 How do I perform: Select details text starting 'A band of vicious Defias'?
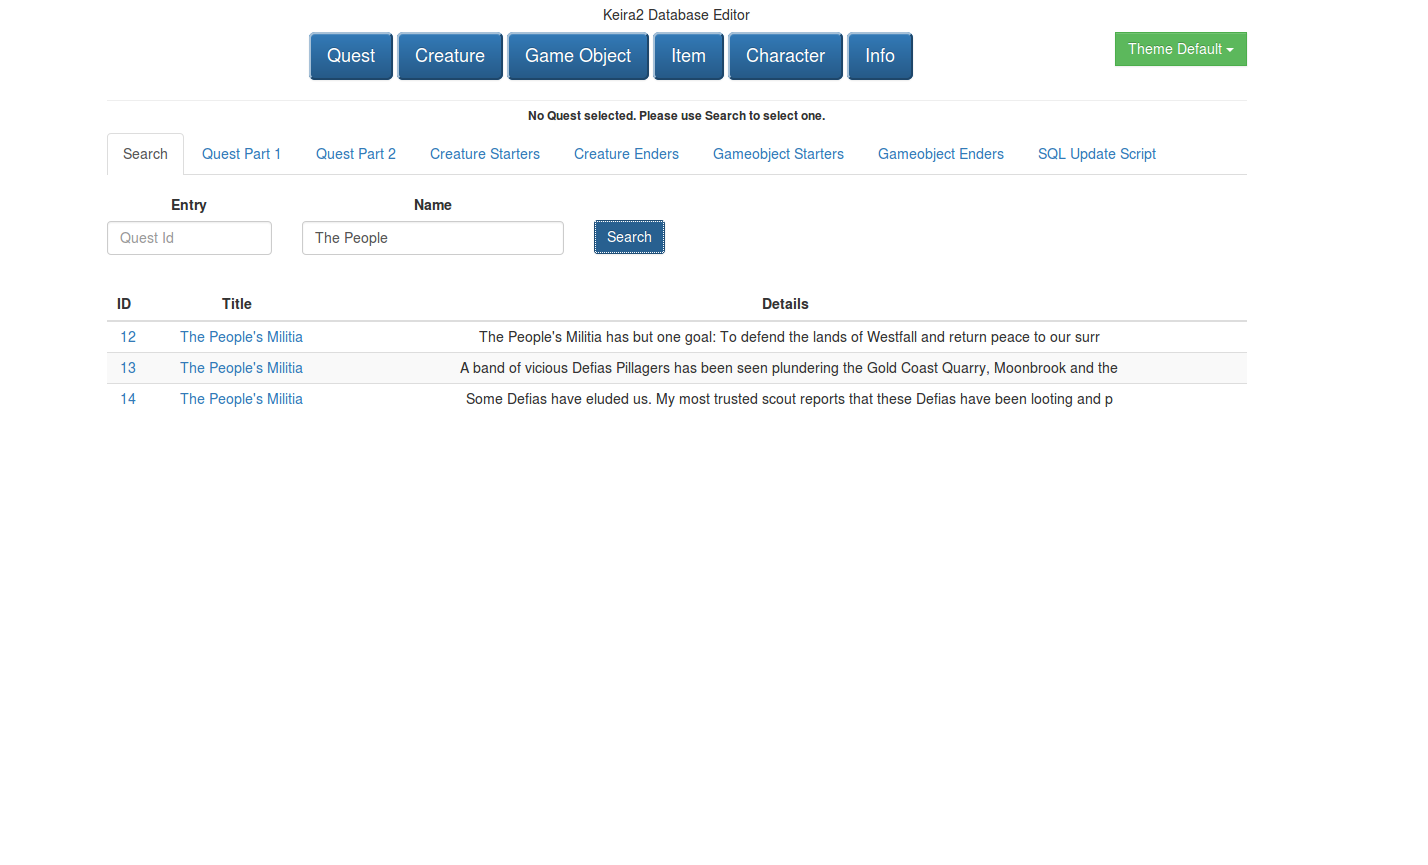(x=789, y=368)
